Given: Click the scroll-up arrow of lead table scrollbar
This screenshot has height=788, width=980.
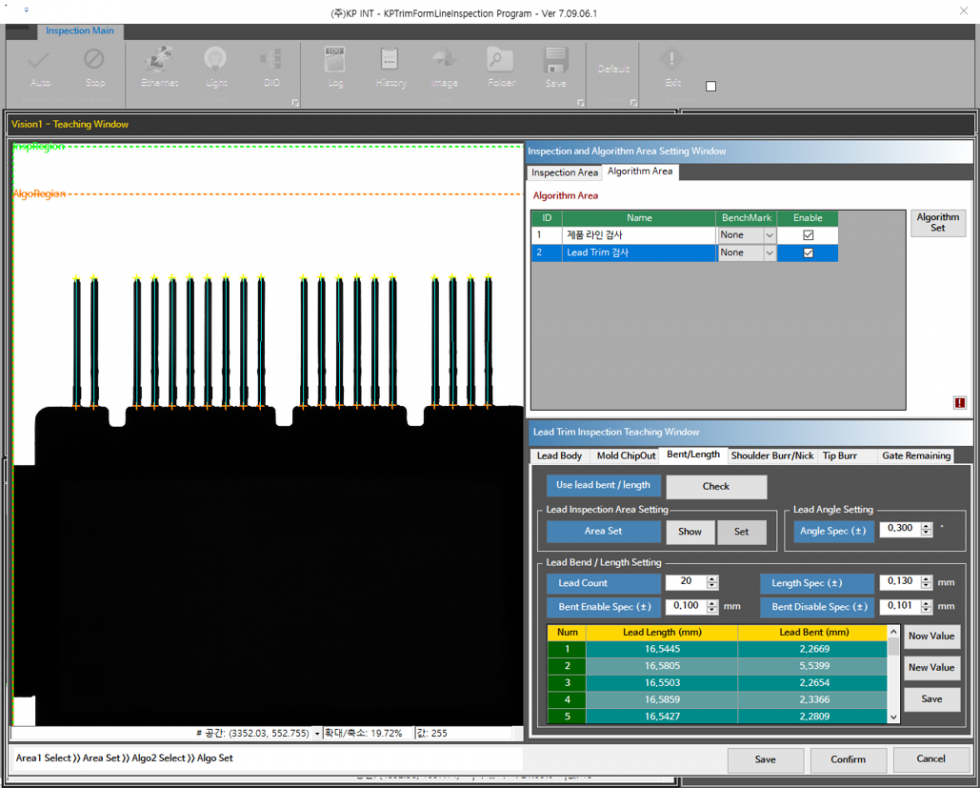Looking at the screenshot, I should coord(893,632).
